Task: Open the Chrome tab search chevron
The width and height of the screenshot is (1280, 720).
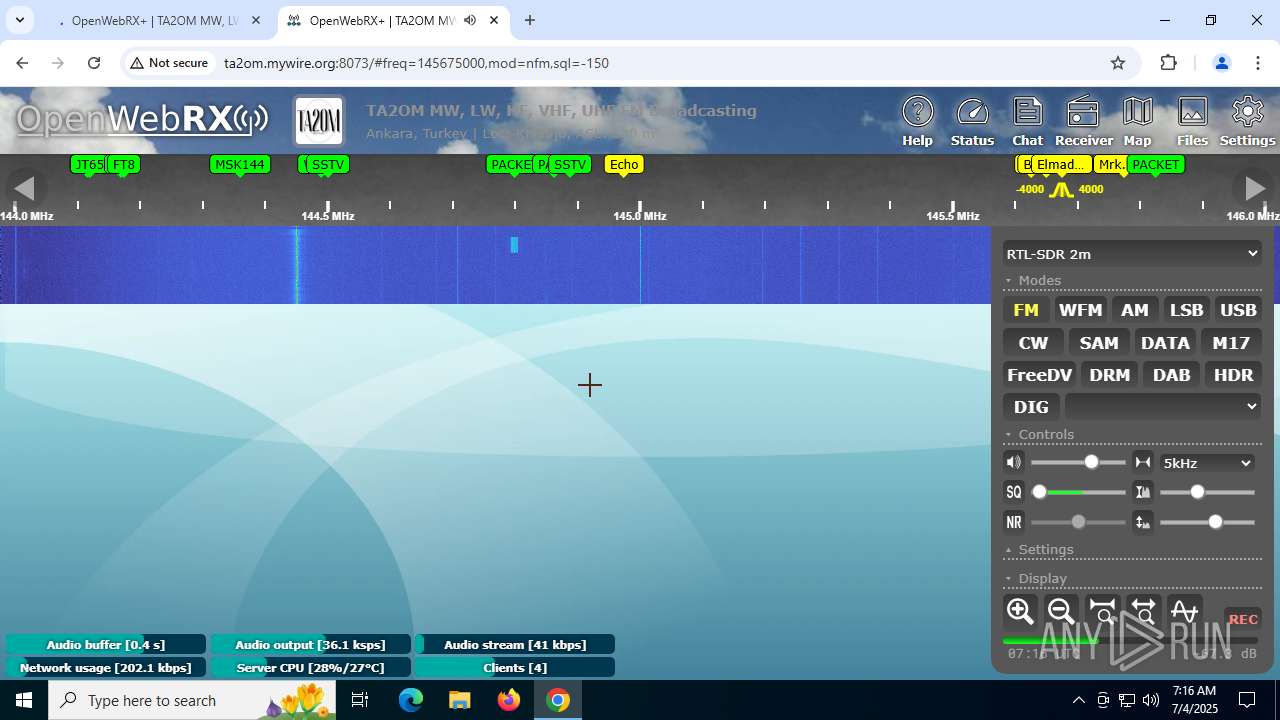Action: click(19, 20)
